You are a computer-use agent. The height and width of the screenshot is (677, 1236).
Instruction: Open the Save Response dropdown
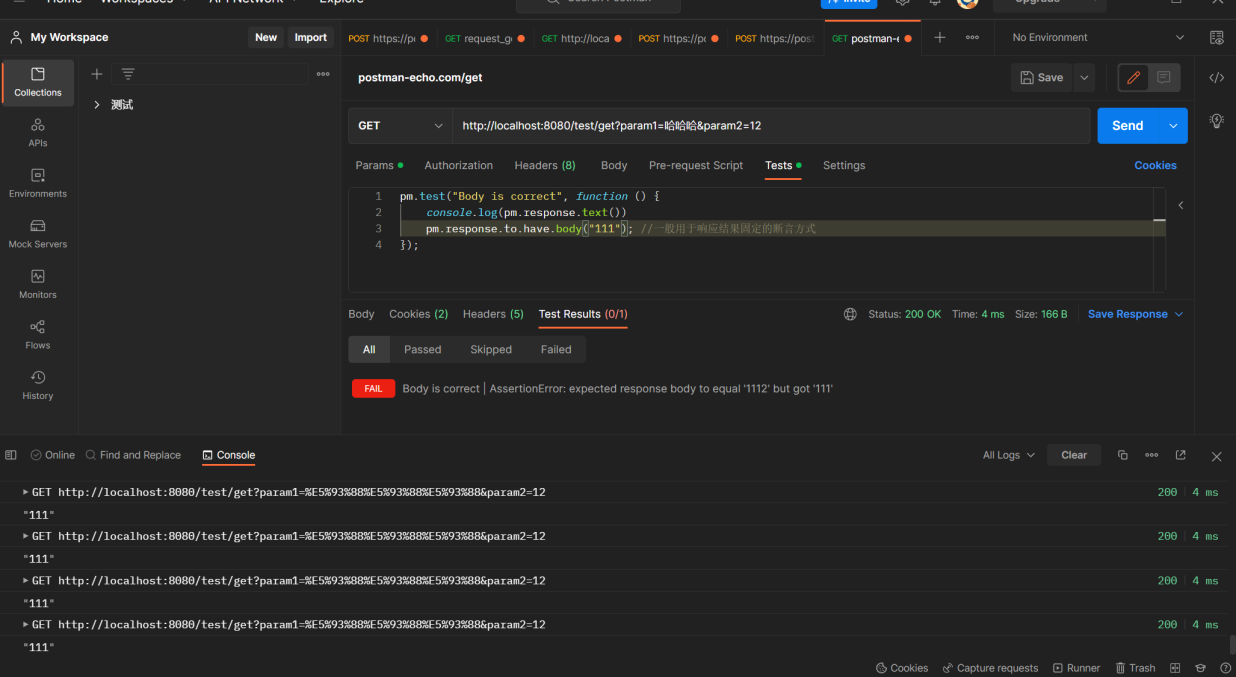pos(1135,314)
